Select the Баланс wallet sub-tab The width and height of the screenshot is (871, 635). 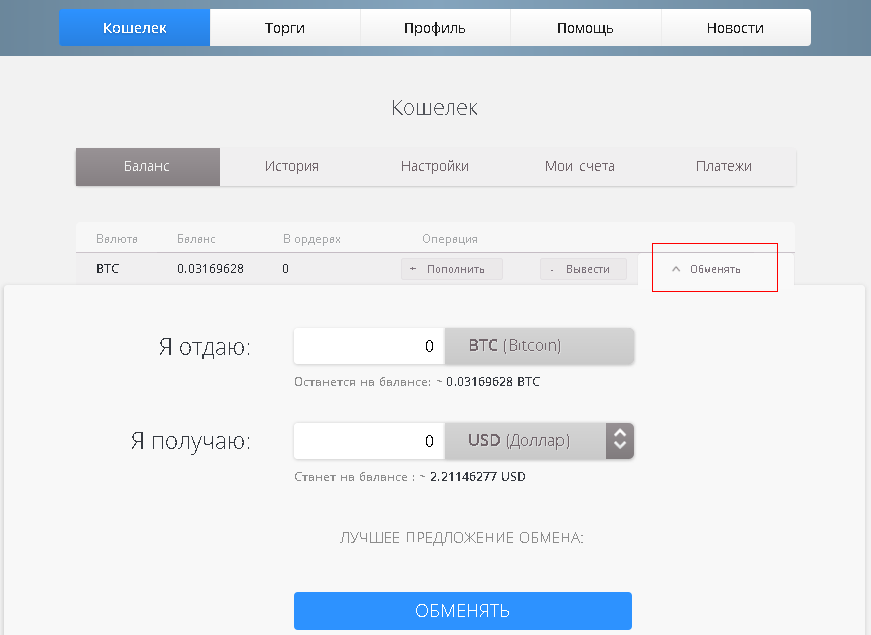pos(148,167)
